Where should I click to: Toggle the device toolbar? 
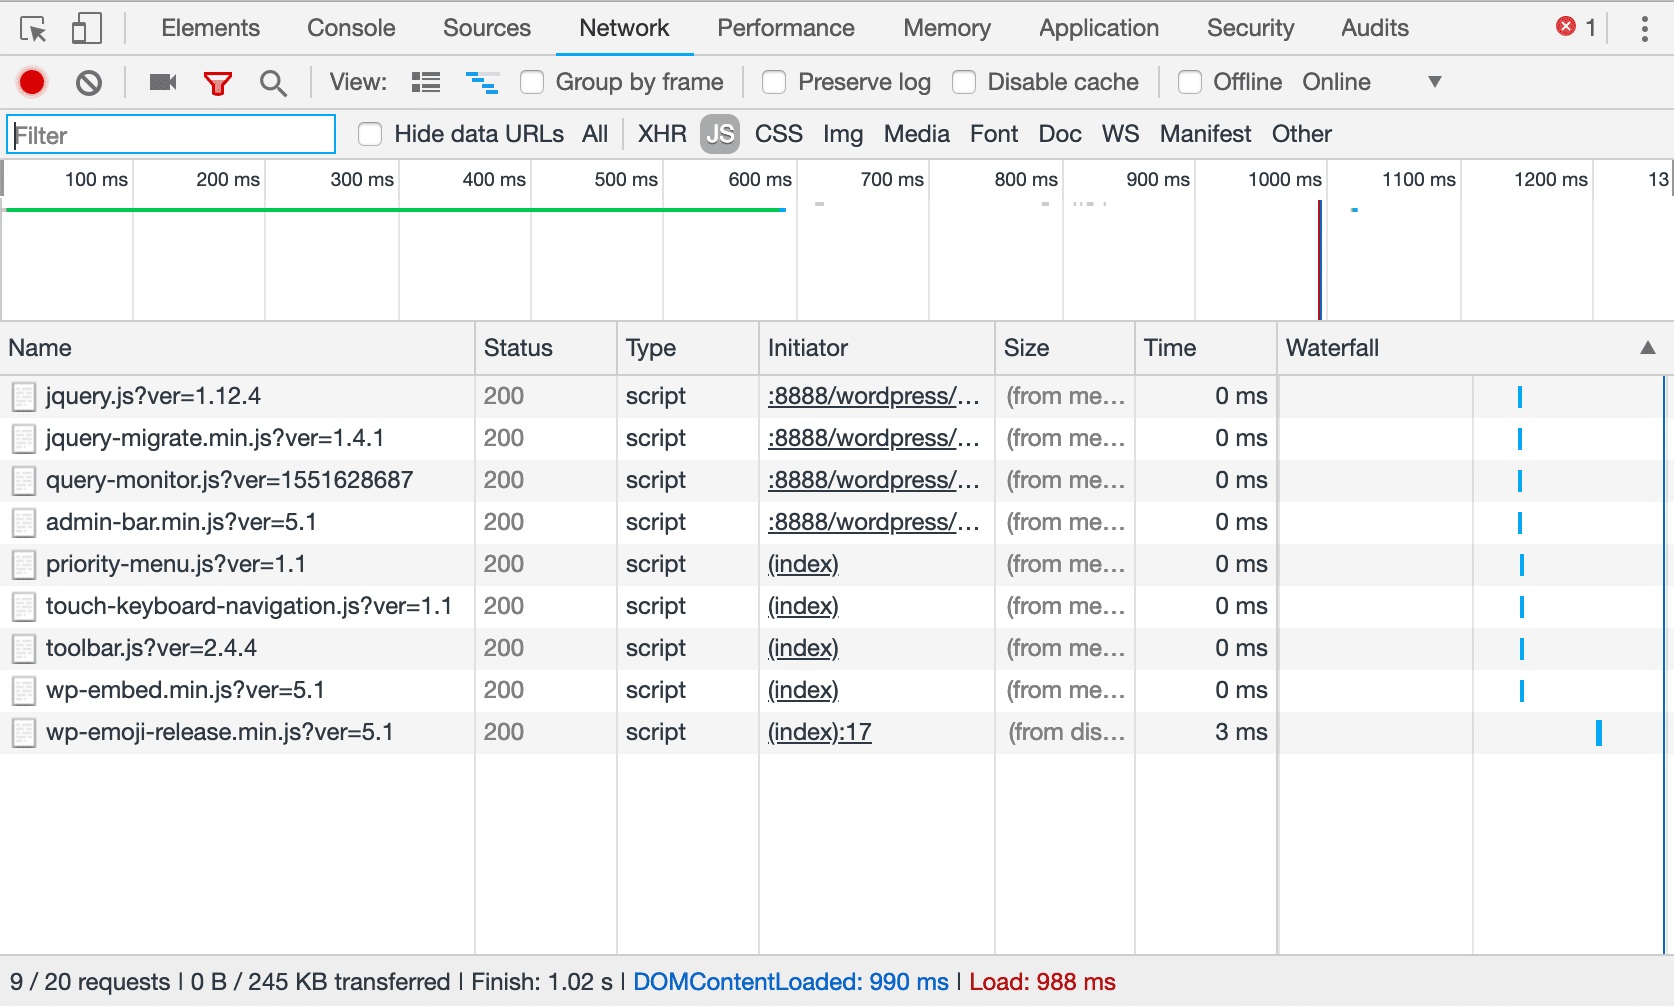tap(85, 27)
